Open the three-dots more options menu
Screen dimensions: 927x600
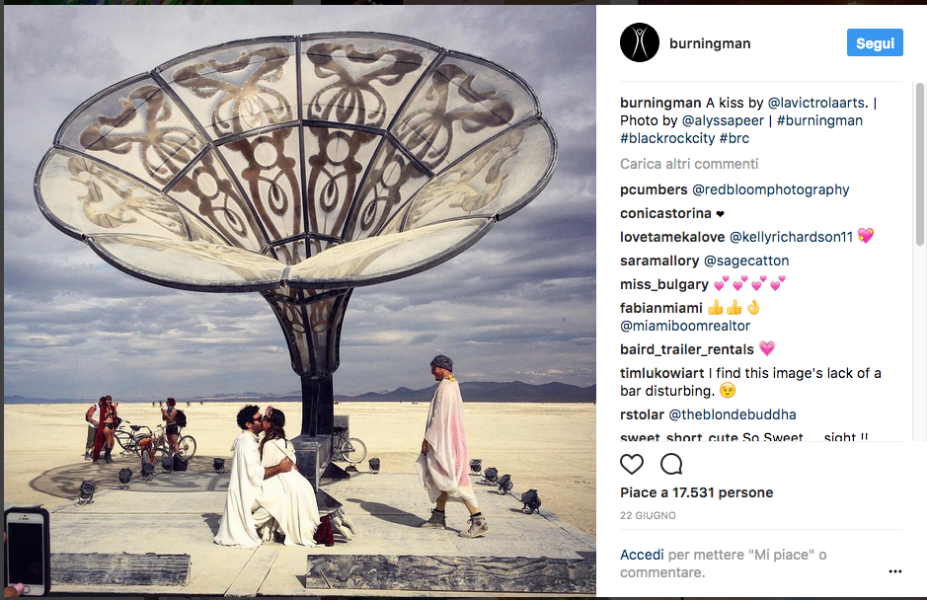[x=895, y=571]
